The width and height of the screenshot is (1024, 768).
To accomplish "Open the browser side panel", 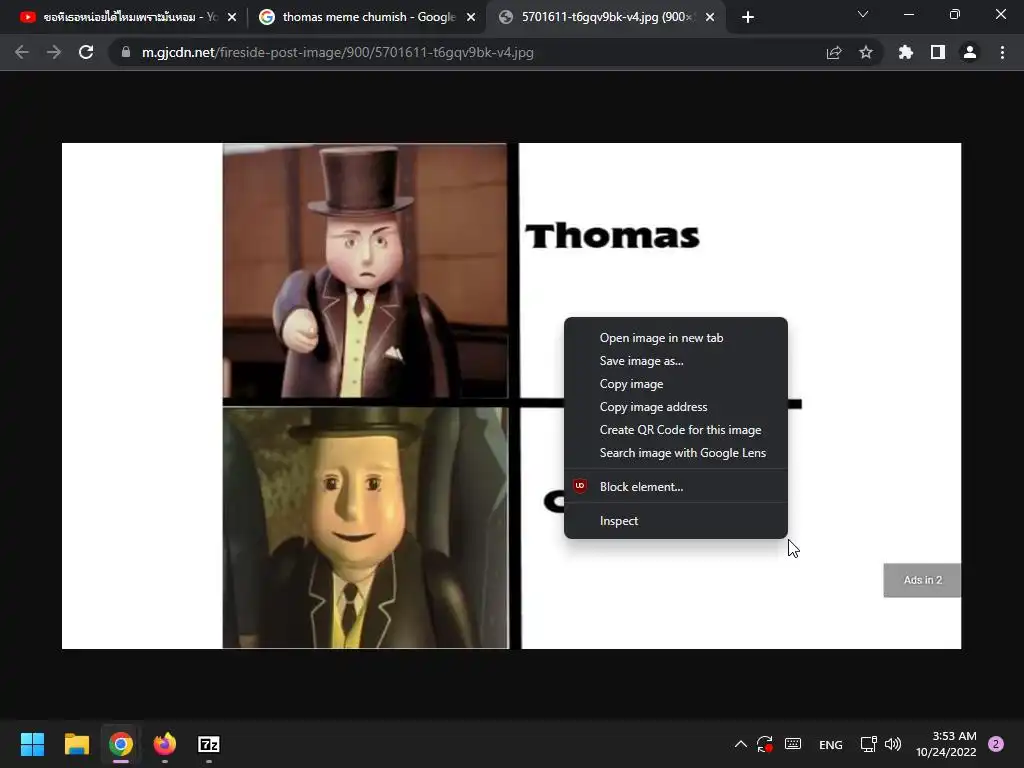I will 938,52.
